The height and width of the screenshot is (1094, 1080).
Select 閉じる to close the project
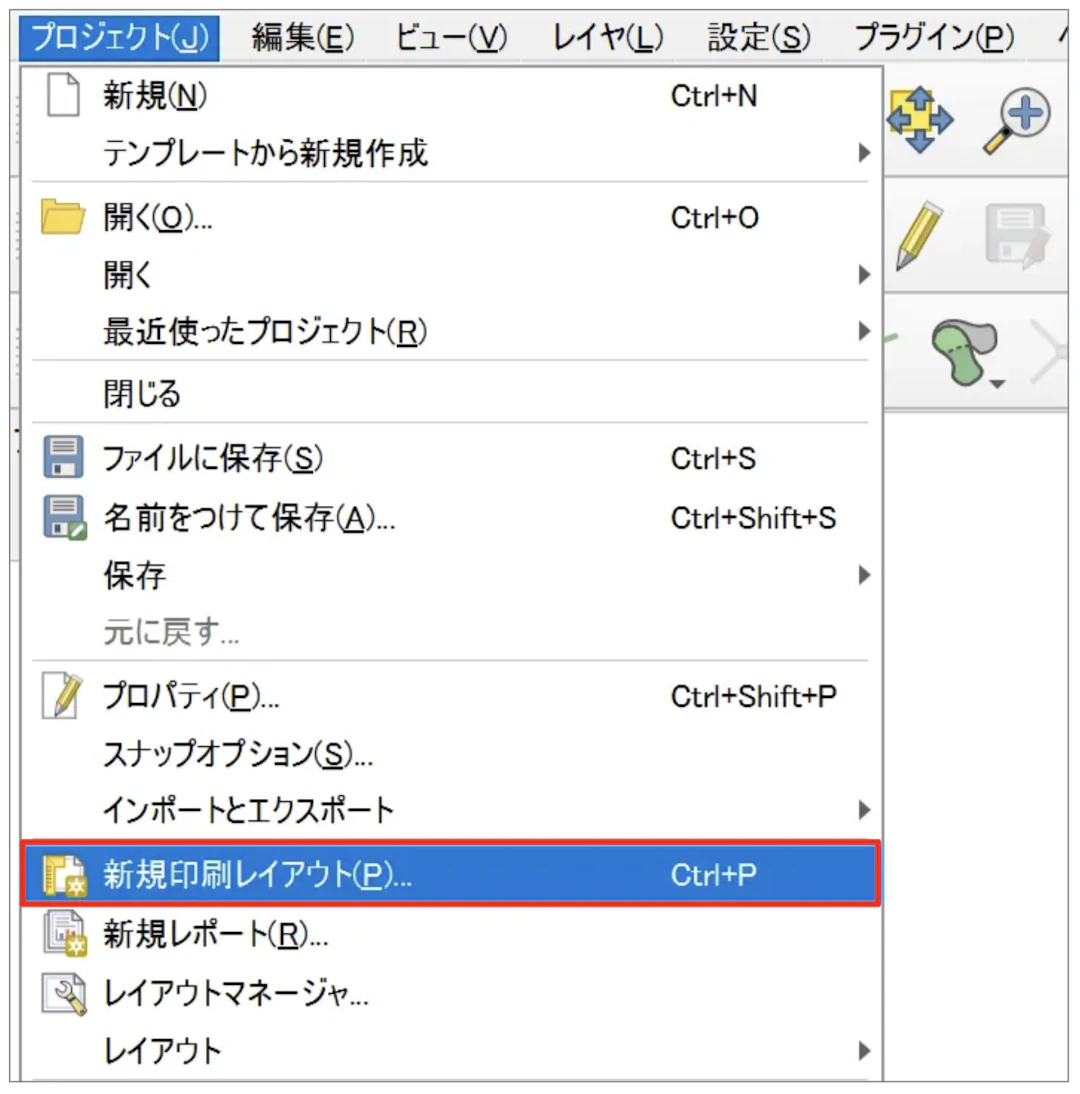[x=142, y=394]
